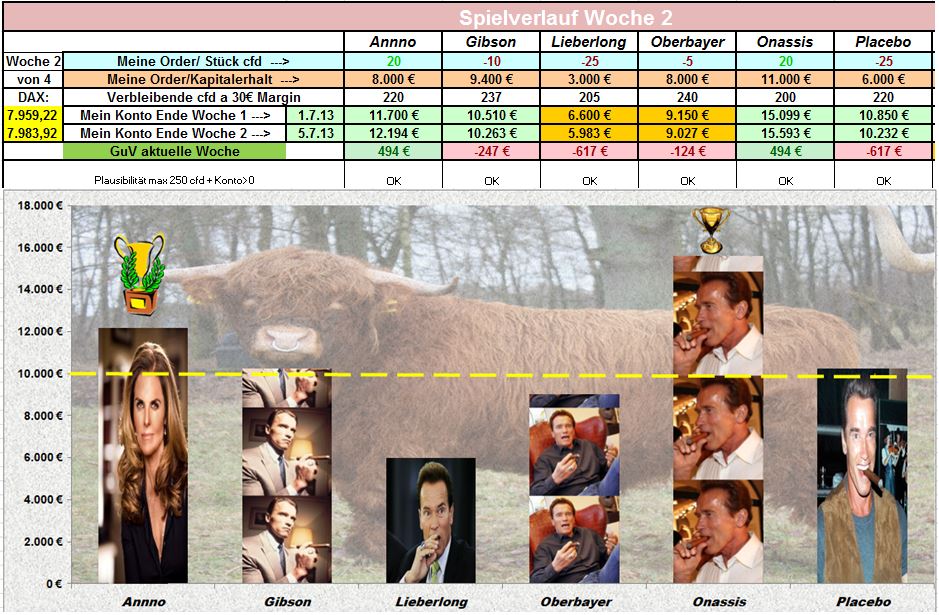This screenshot has width=939, height=615.
Task: Select the GuV cell -124 €
Action: (x=687, y=151)
